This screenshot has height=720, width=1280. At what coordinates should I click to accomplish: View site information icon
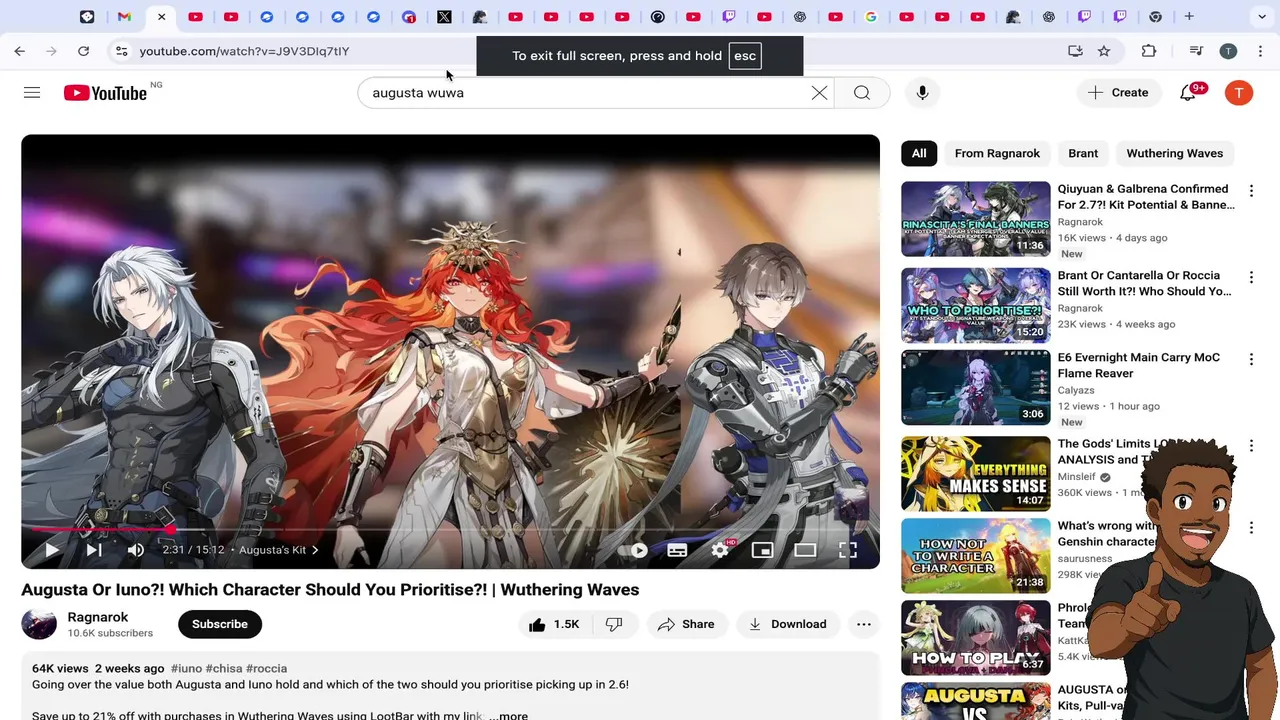click(x=121, y=51)
